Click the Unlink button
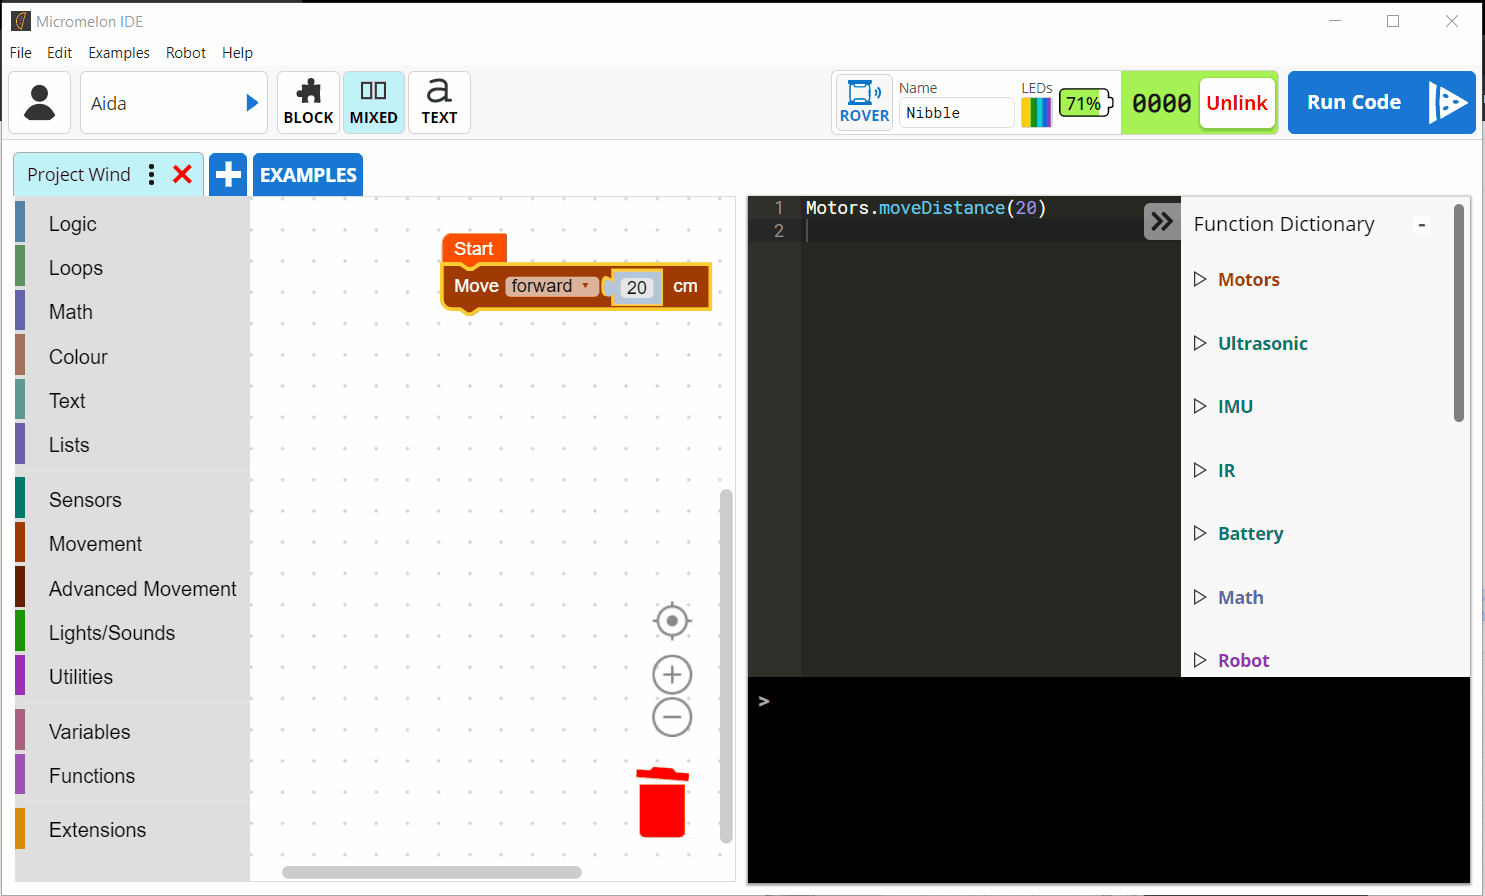Viewport: 1485px width, 896px height. click(1237, 103)
